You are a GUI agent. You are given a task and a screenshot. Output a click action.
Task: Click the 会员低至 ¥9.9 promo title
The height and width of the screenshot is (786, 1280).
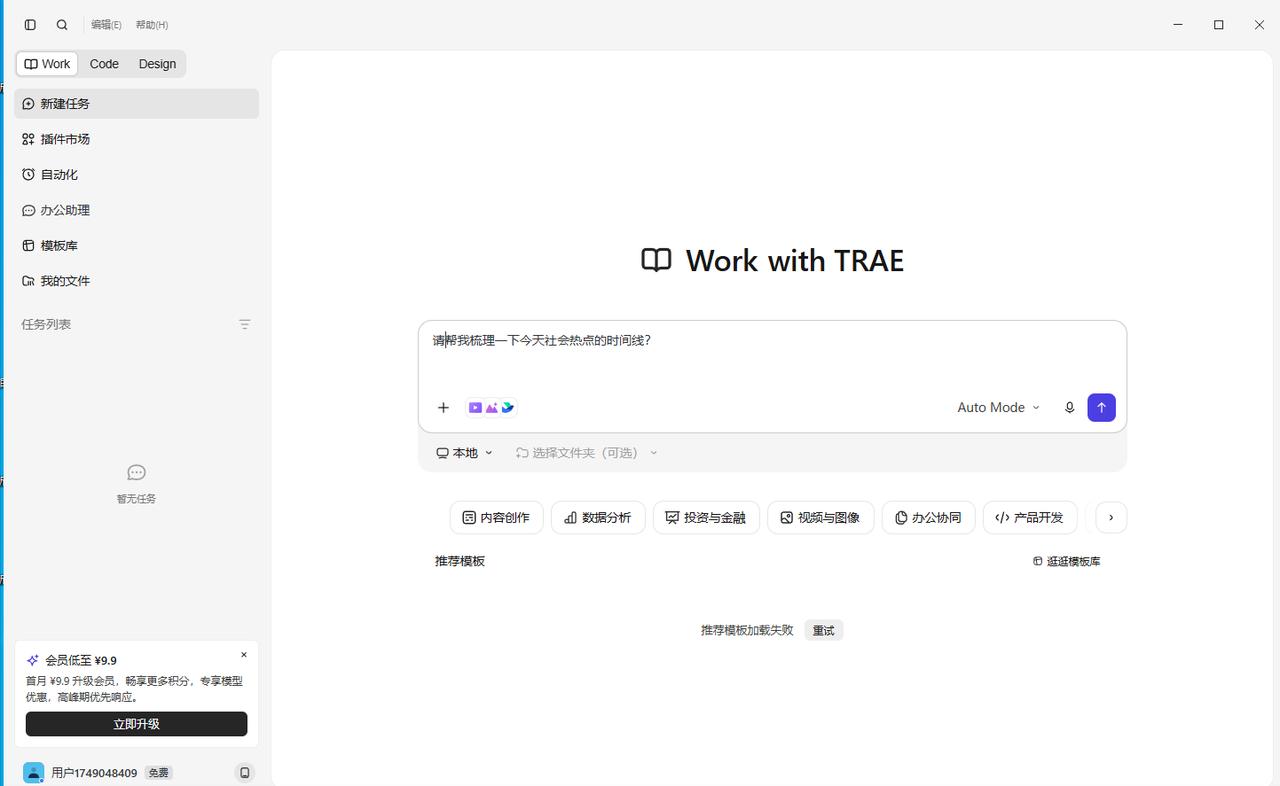(x=81, y=661)
